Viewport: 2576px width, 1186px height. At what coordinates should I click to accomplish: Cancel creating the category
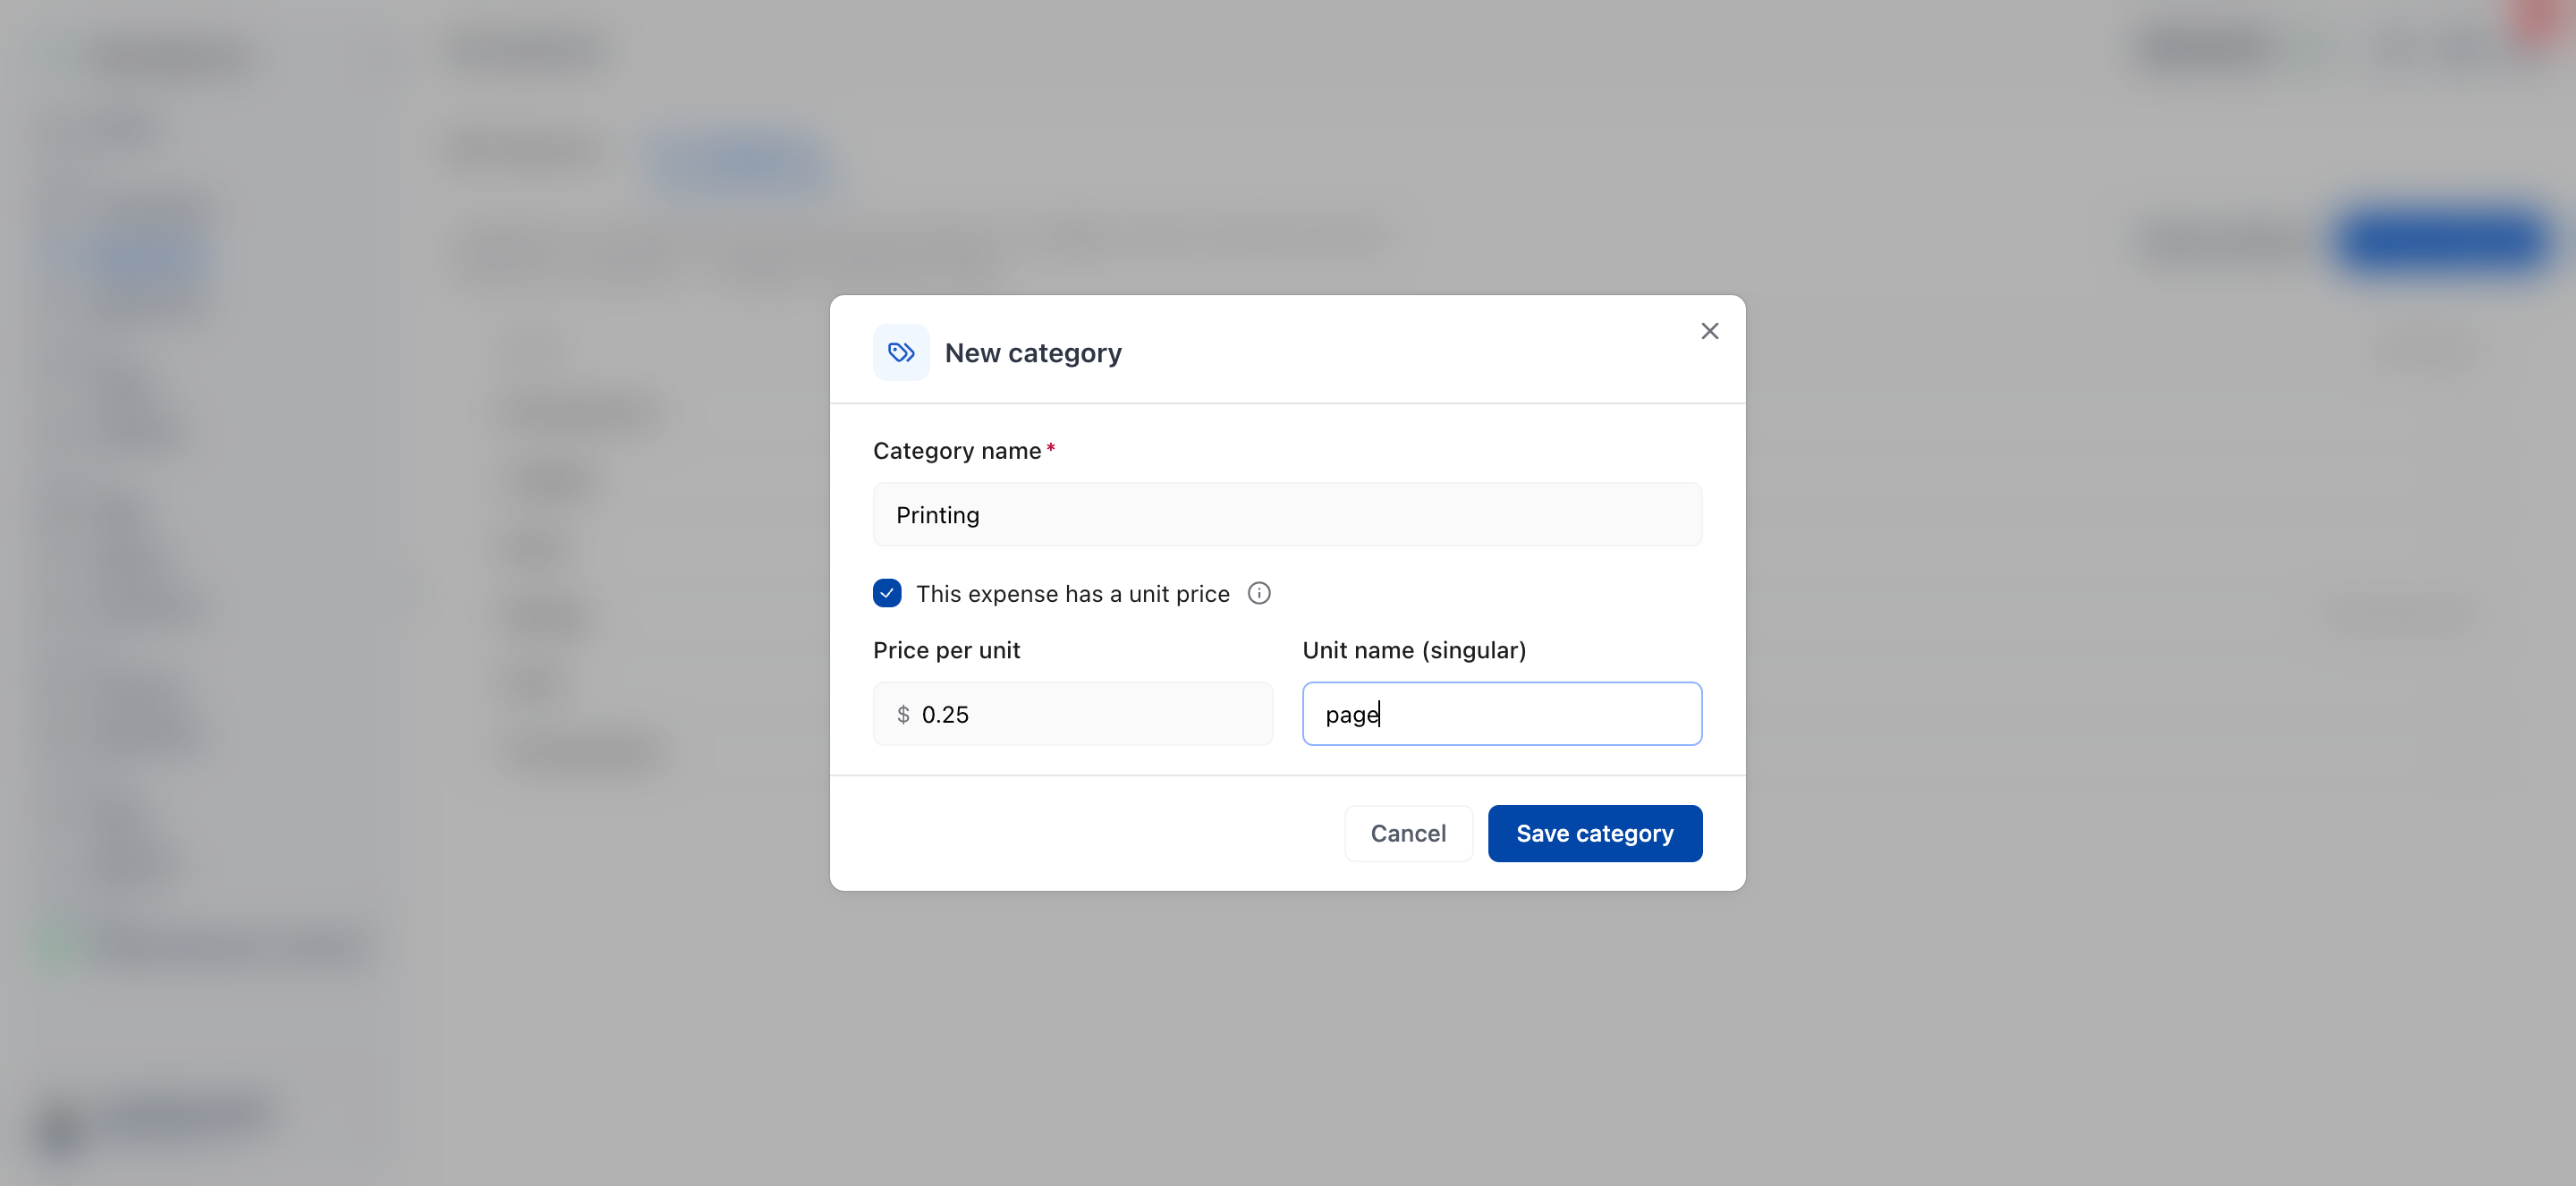pyautogui.click(x=1408, y=833)
